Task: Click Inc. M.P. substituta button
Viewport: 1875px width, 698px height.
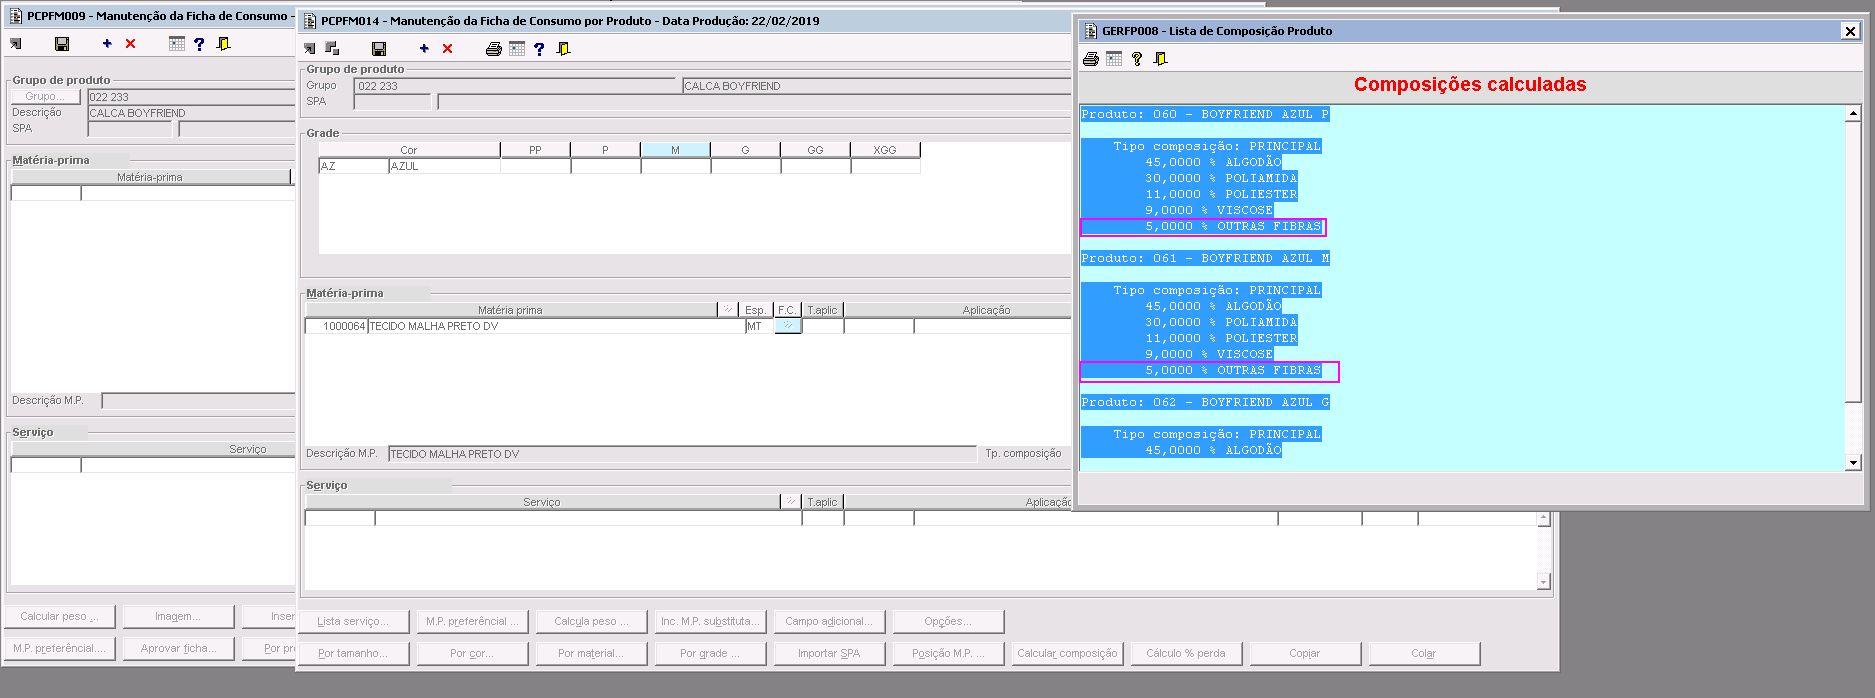Action: coord(710,621)
